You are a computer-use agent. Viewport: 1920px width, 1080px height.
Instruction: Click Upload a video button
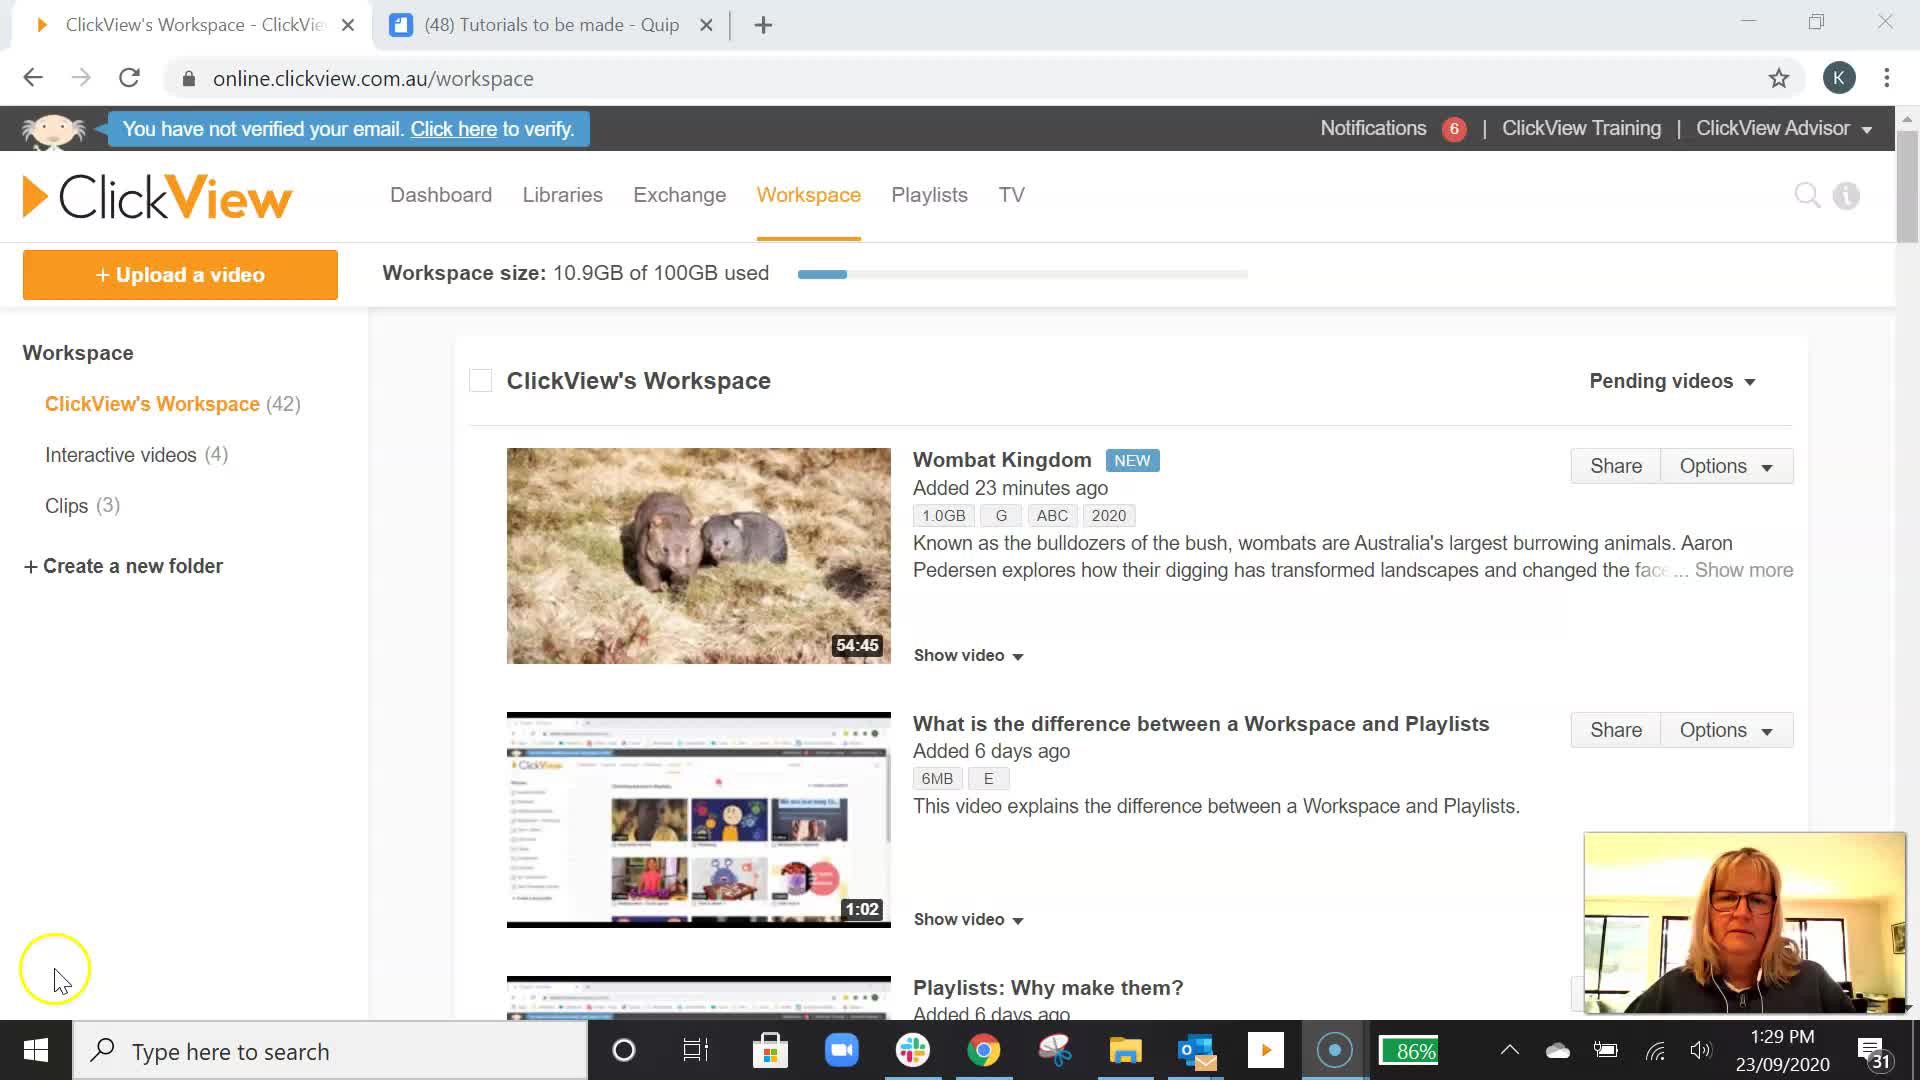click(180, 275)
